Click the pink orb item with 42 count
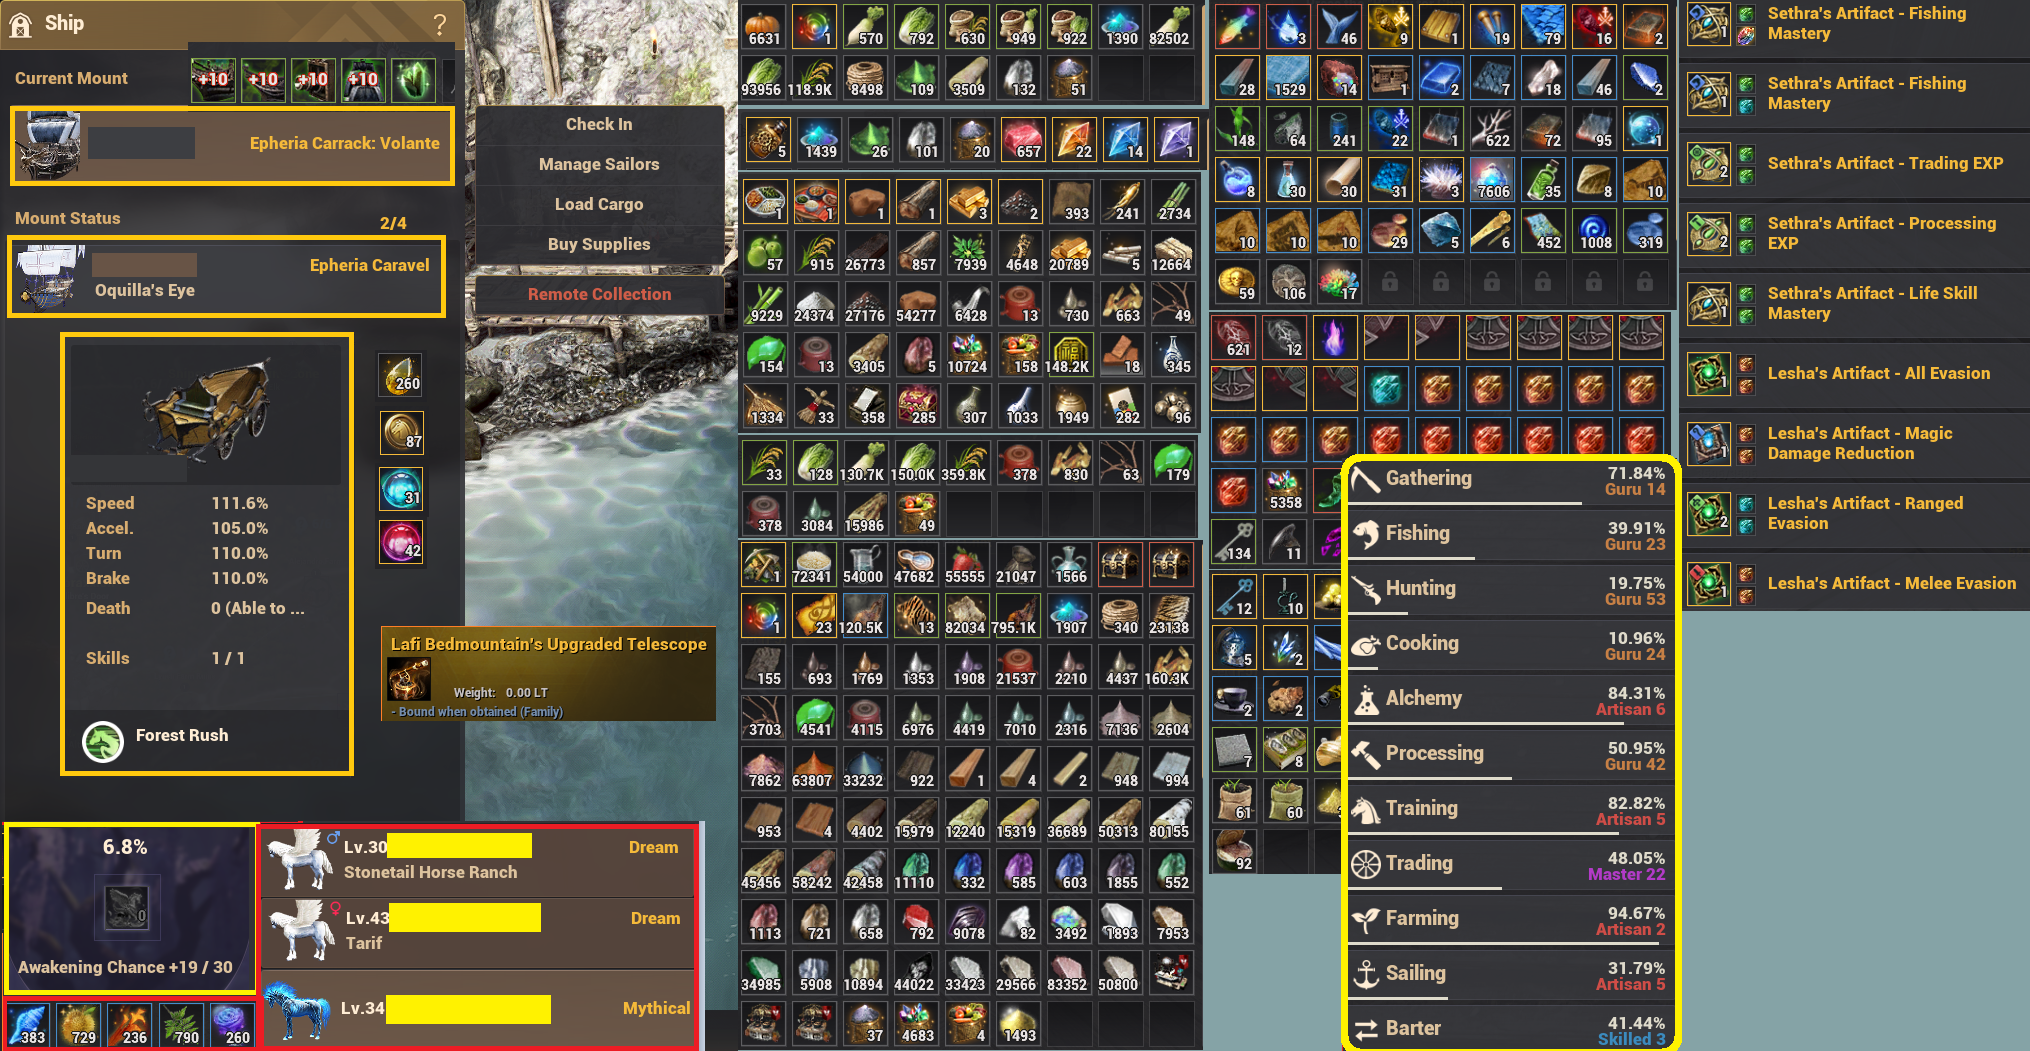The width and height of the screenshot is (2030, 1051). click(402, 542)
